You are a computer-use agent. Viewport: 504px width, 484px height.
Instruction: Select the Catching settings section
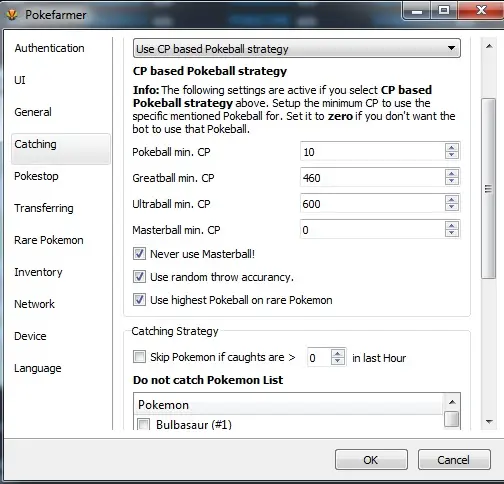(x=61, y=149)
